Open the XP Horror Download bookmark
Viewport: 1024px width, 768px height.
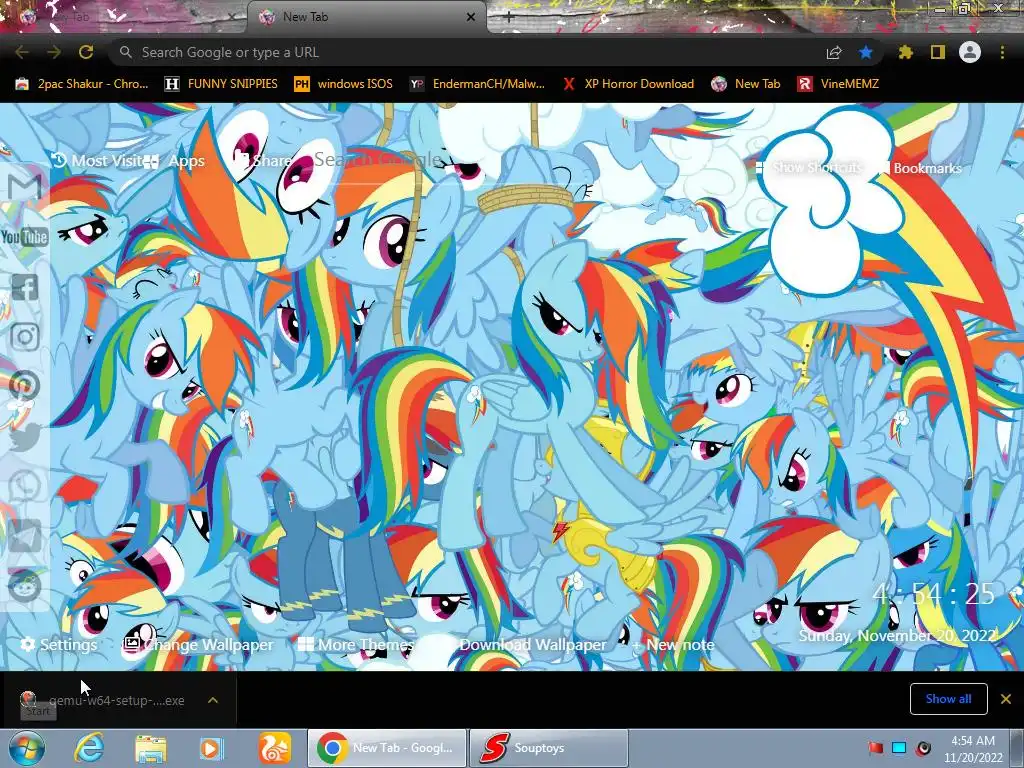[628, 84]
